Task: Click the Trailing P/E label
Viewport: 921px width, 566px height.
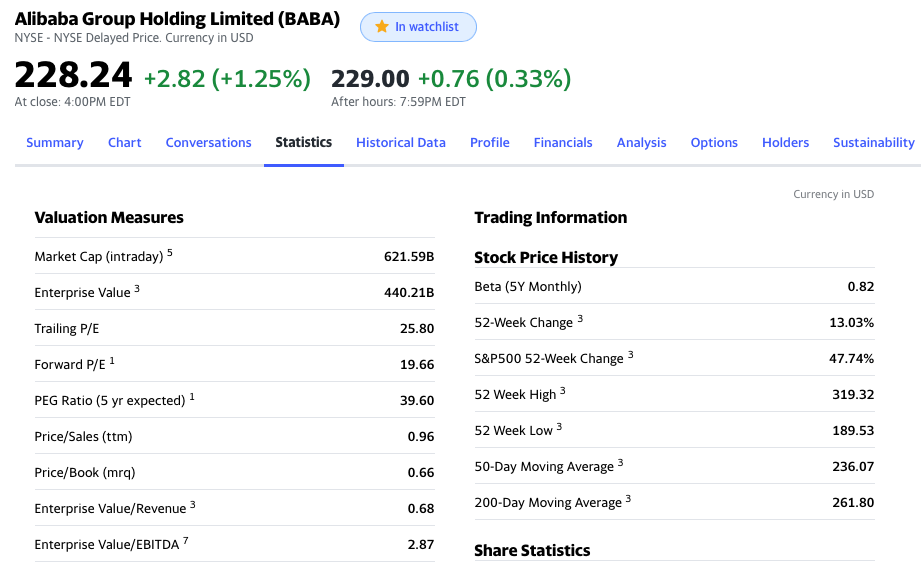Action: [x=67, y=328]
